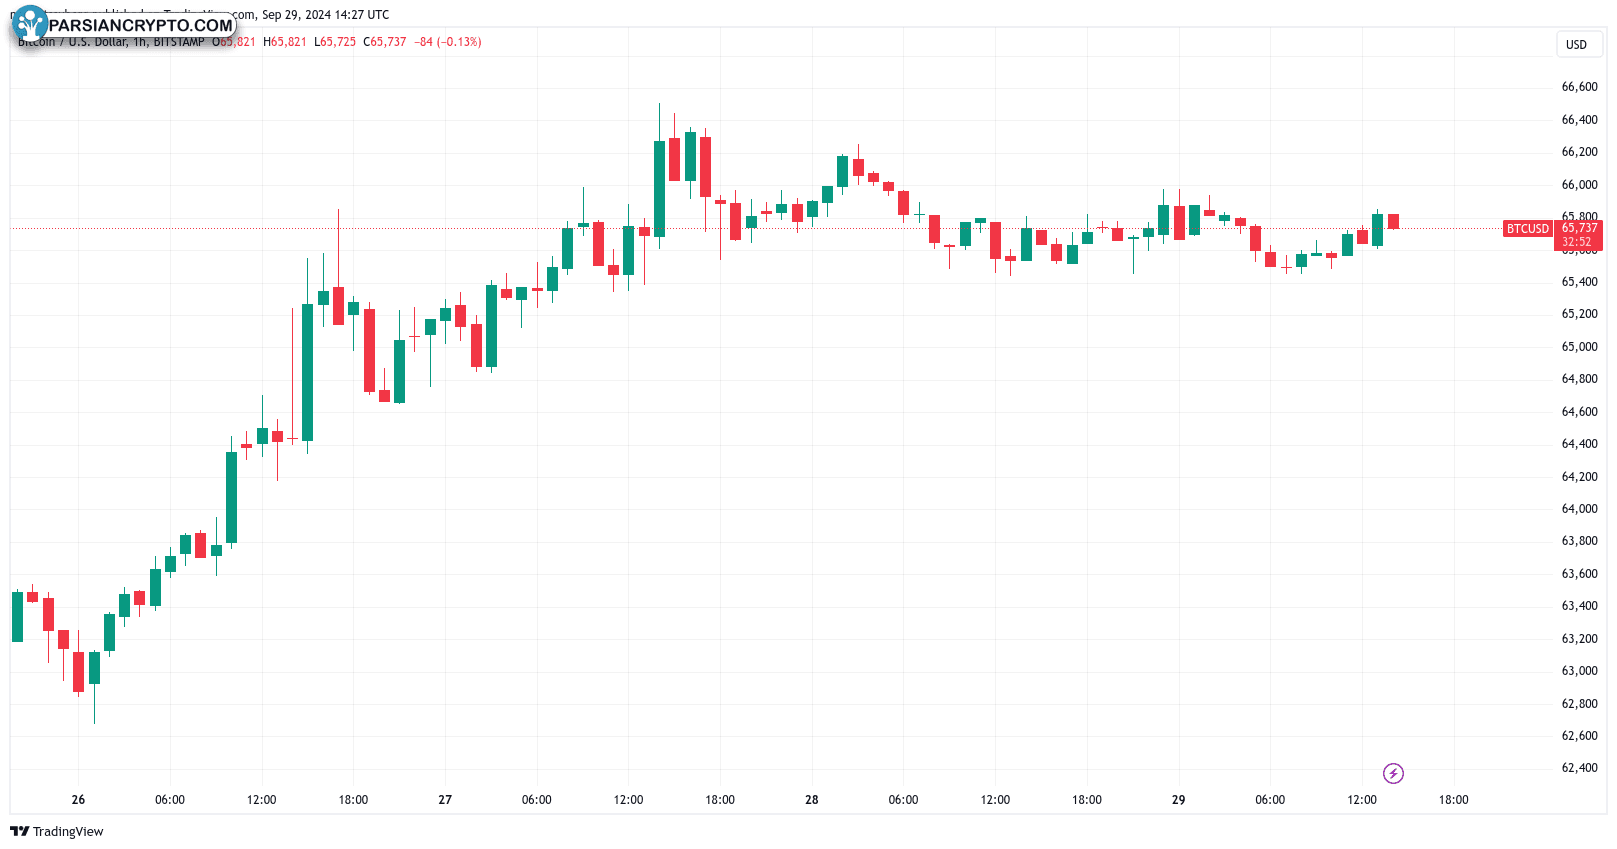Click the purple lightning bolt event icon
This screenshot has height=849, width=1617.
point(1393,773)
